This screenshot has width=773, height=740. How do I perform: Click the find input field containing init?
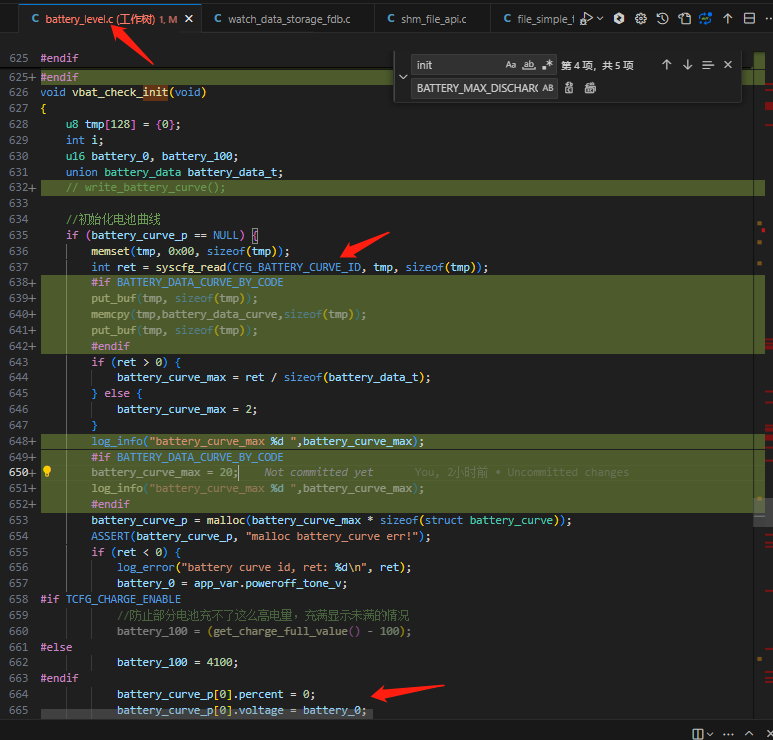coord(456,65)
